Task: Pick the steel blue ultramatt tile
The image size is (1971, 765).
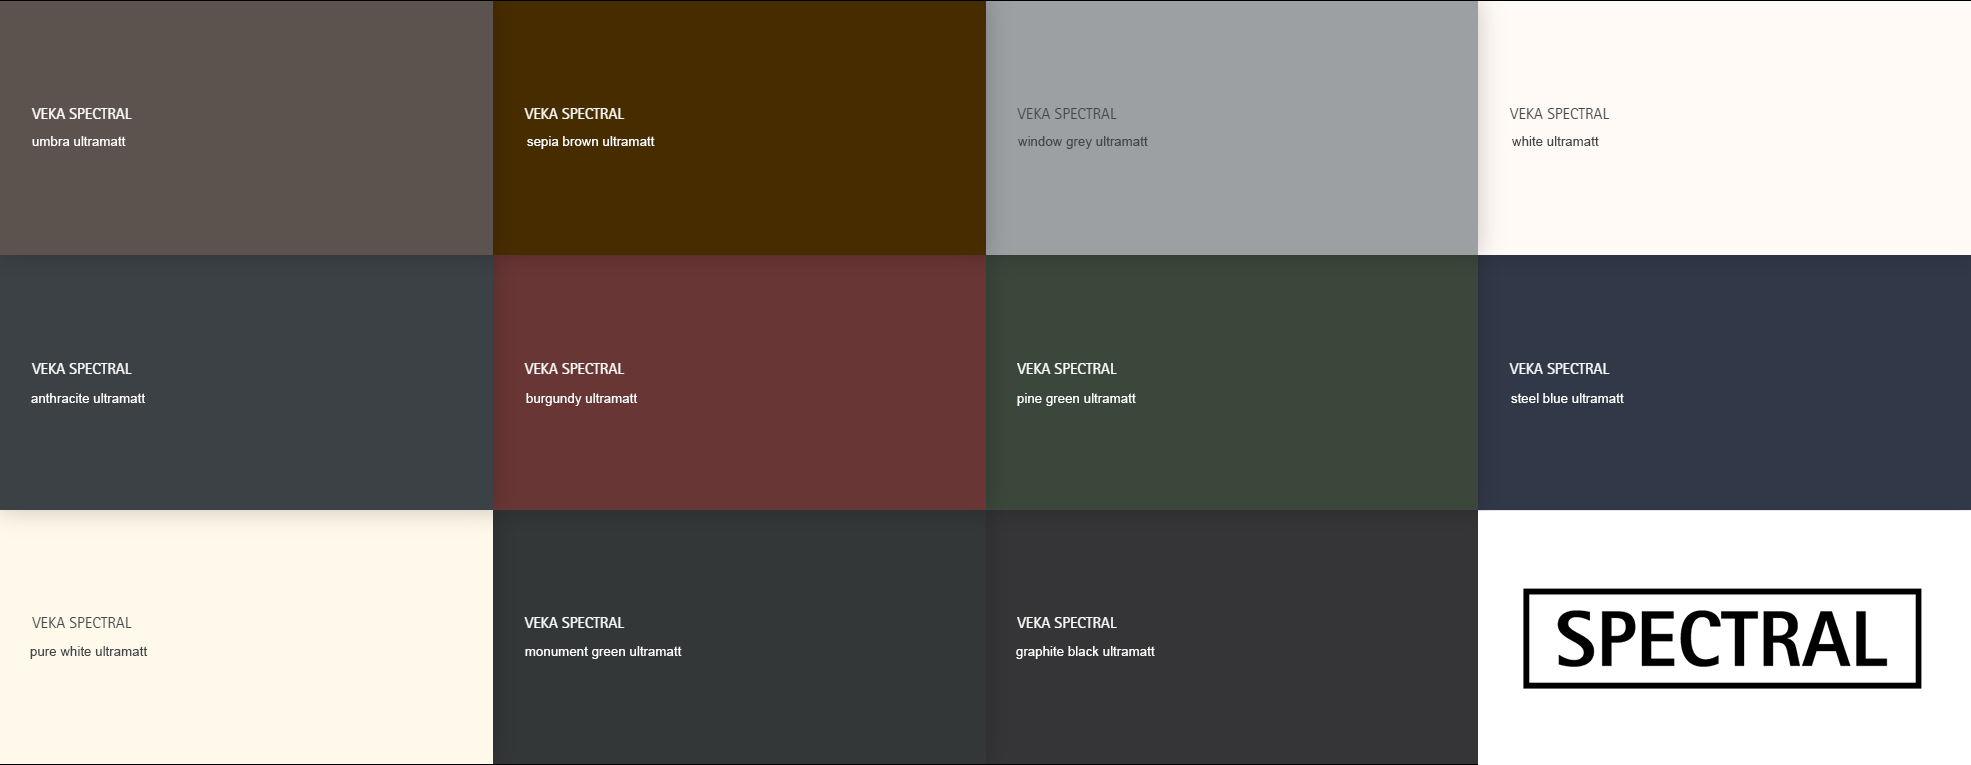Action: [x=1724, y=382]
